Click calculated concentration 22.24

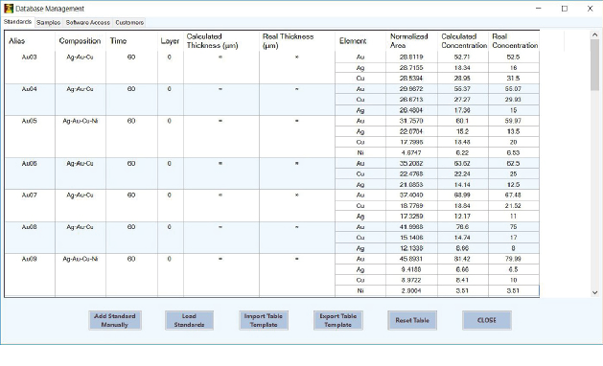coord(463,174)
